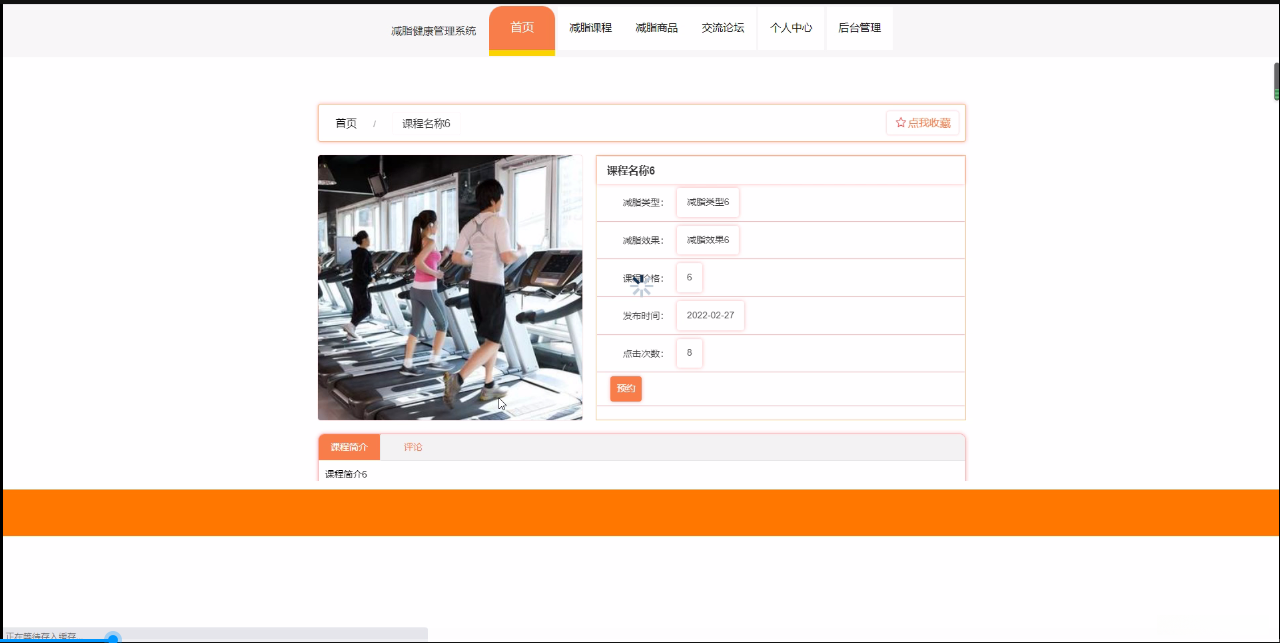Open 交流论坛 in the navigation bar
1280x643 pixels.
point(723,28)
